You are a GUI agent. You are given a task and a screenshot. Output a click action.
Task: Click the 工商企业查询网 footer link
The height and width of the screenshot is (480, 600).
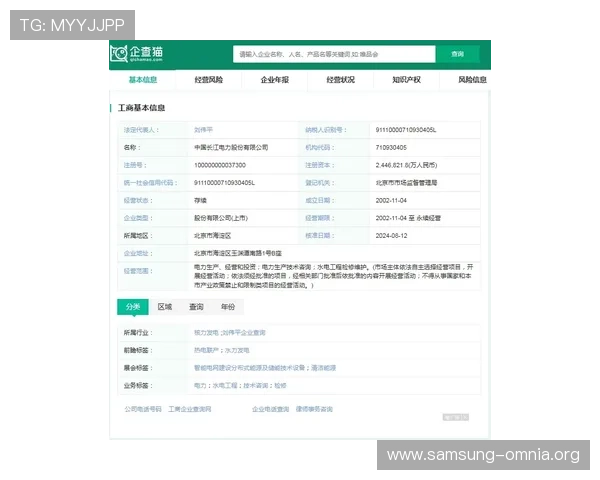point(190,409)
